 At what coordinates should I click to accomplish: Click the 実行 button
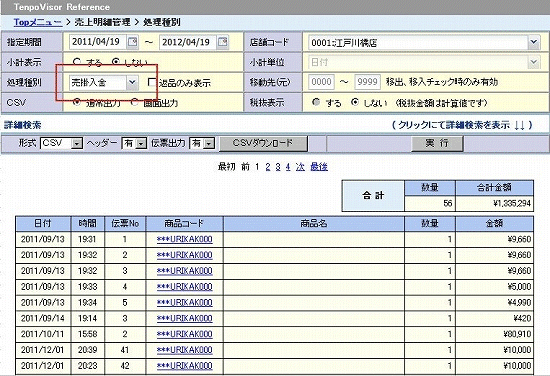pyautogui.click(x=437, y=143)
